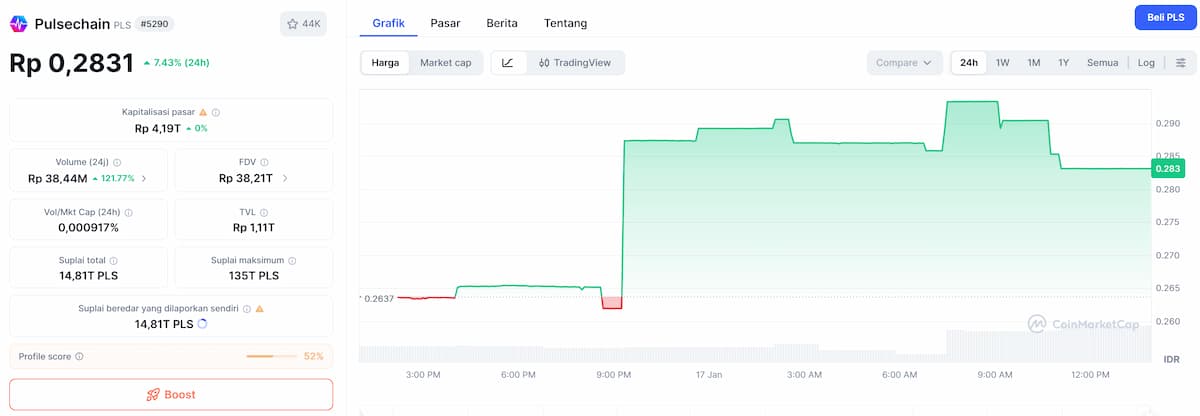Open info icon beside Suplai beredar yang dilaporkan sendiri
The image size is (1200, 416).
click(x=247, y=308)
